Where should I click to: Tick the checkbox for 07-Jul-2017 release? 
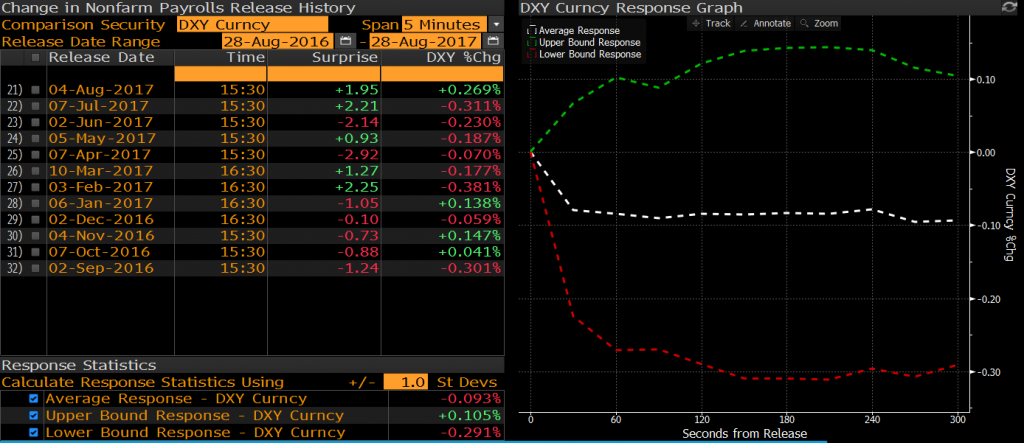35,106
